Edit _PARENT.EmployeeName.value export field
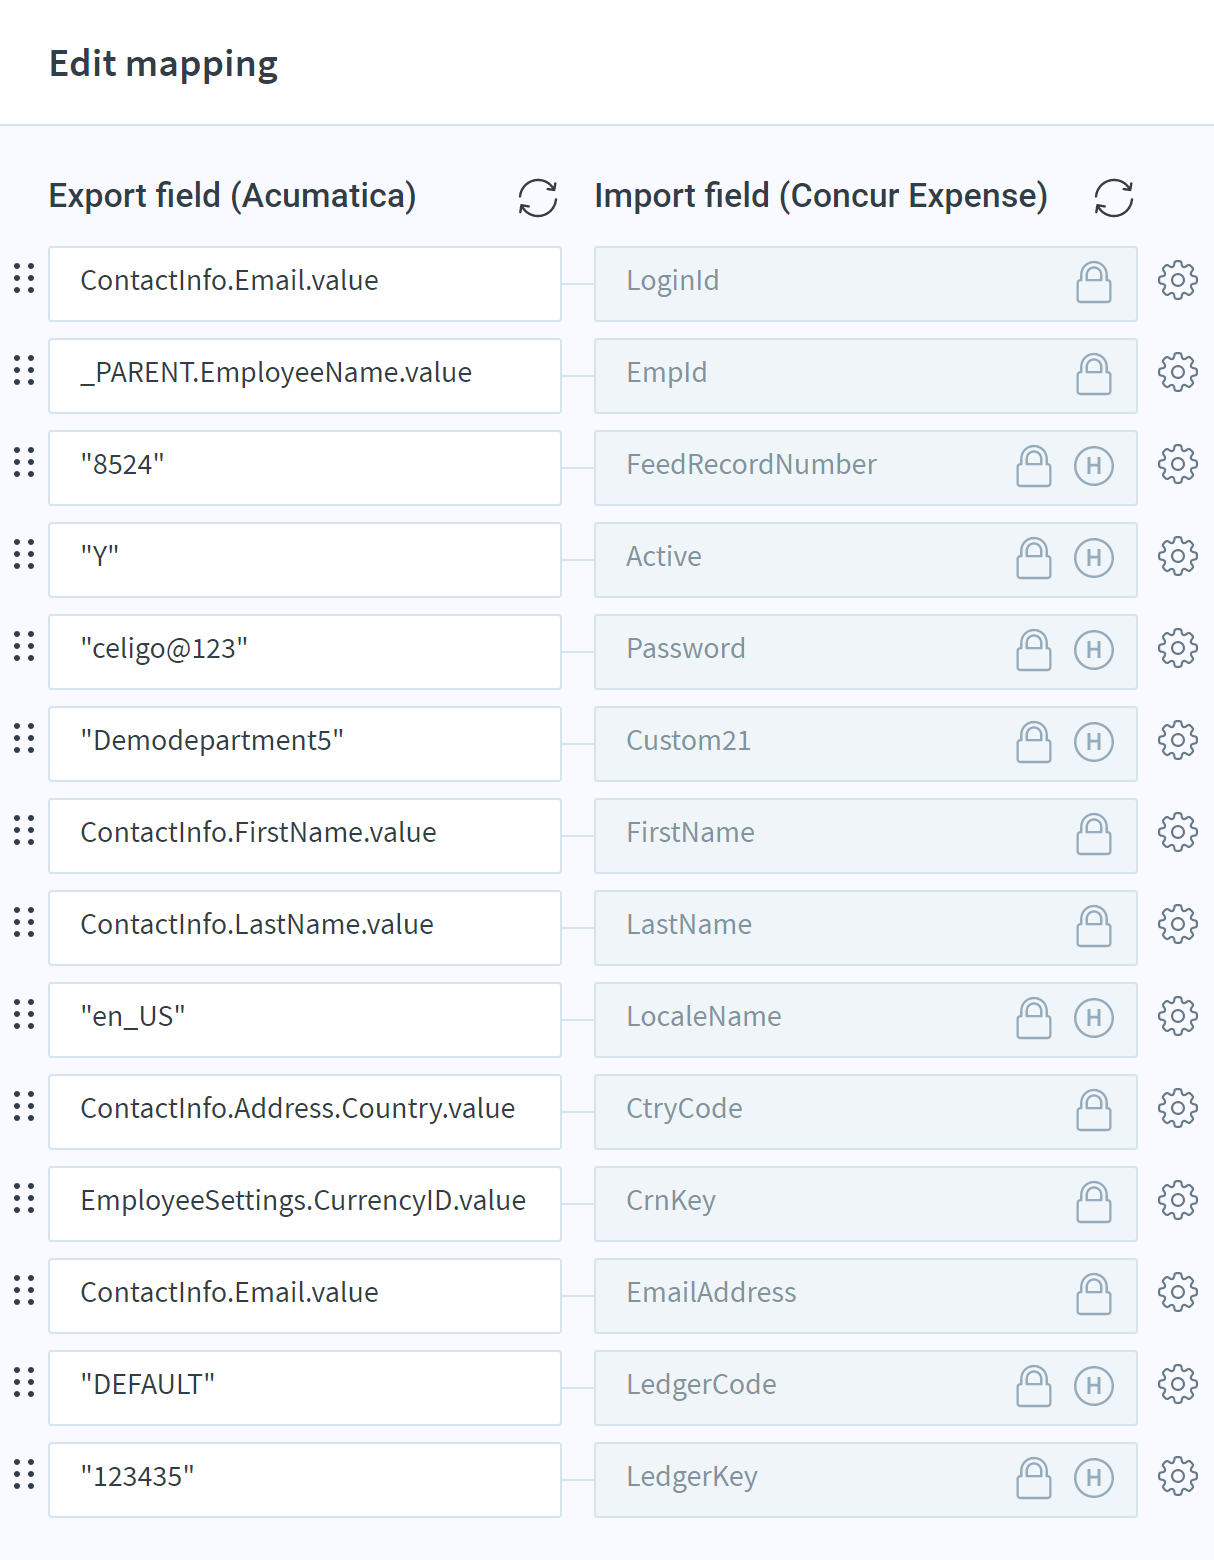The width and height of the screenshot is (1214, 1560). click(305, 376)
